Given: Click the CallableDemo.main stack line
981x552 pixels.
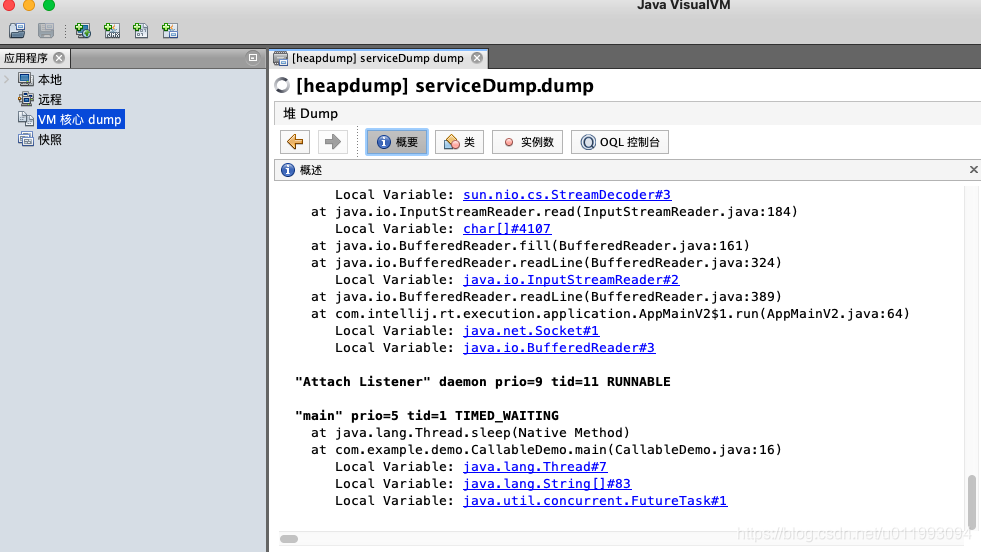Looking at the screenshot, I should pos(546,450).
